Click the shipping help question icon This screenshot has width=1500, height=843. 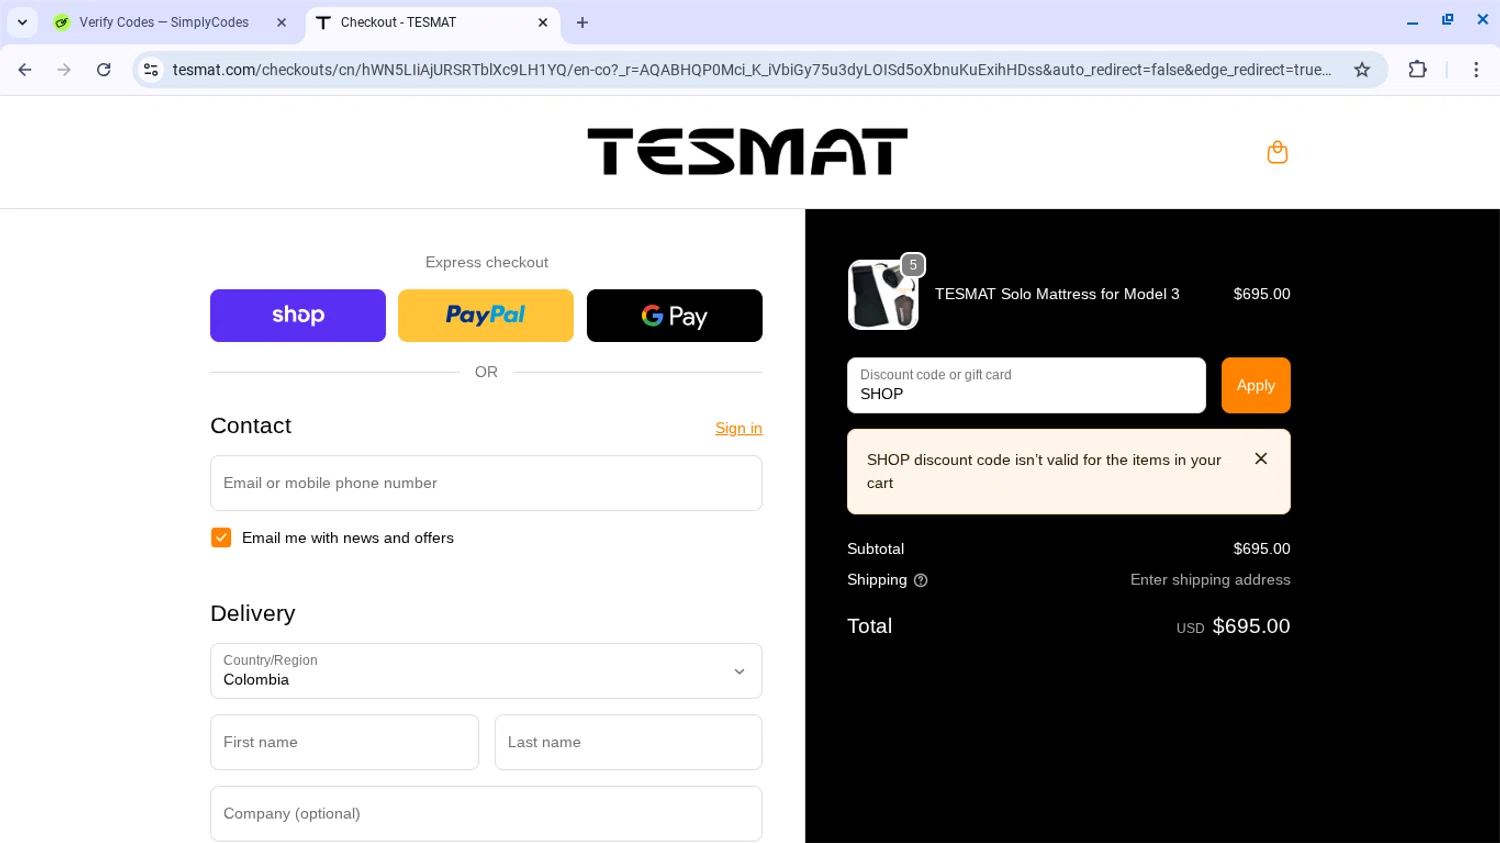coord(921,580)
